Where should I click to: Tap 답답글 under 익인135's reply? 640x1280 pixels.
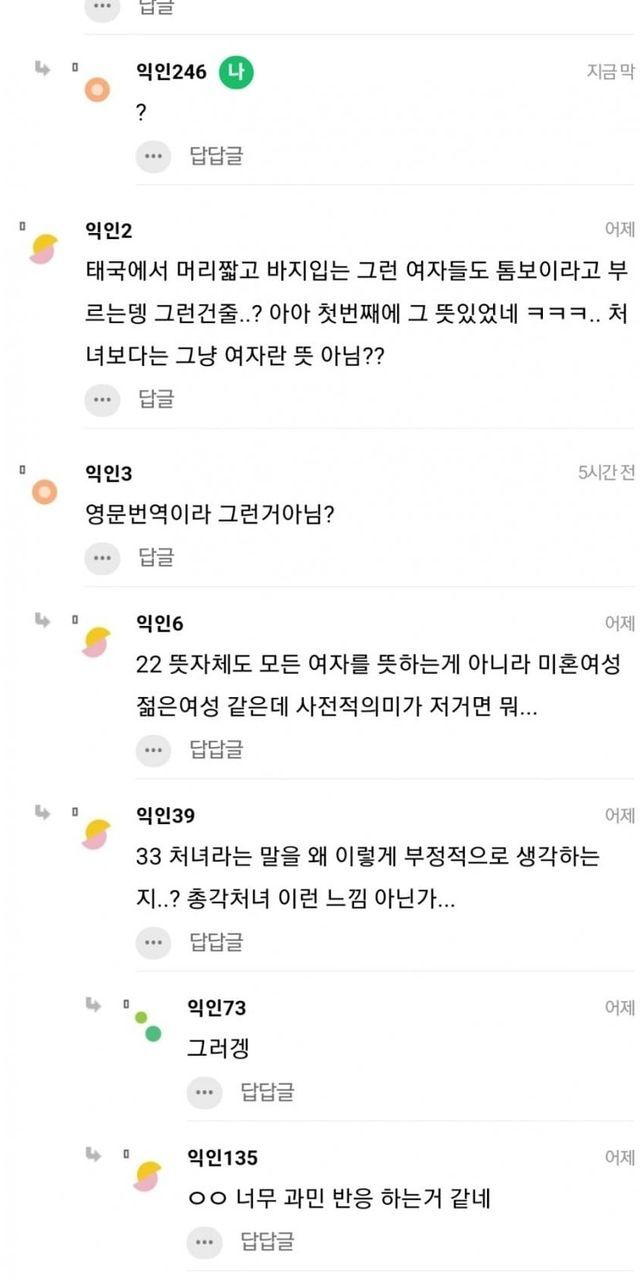click(x=267, y=1241)
